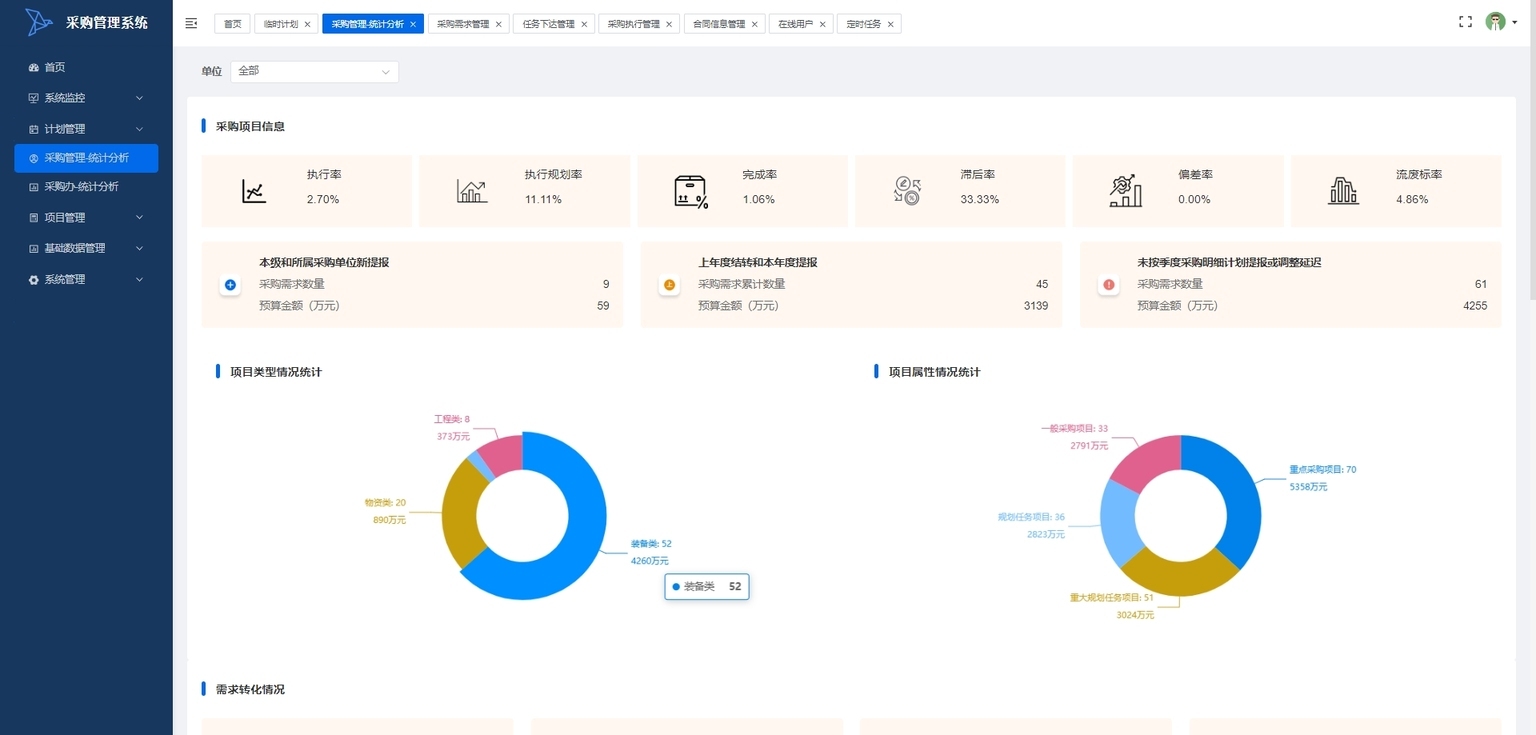Image resolution: width=1536 pixels, height=735 pixels.
Task: Click the 执行率 line chart icon
Action: pos(254,191)
